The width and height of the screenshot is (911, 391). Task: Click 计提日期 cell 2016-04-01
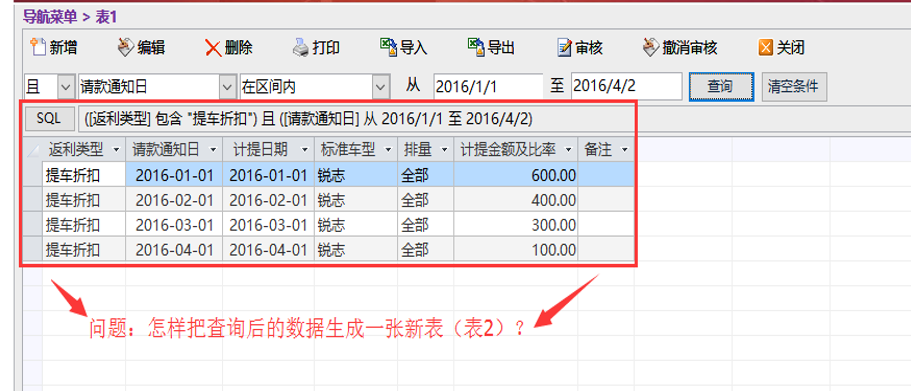[268, 249]
